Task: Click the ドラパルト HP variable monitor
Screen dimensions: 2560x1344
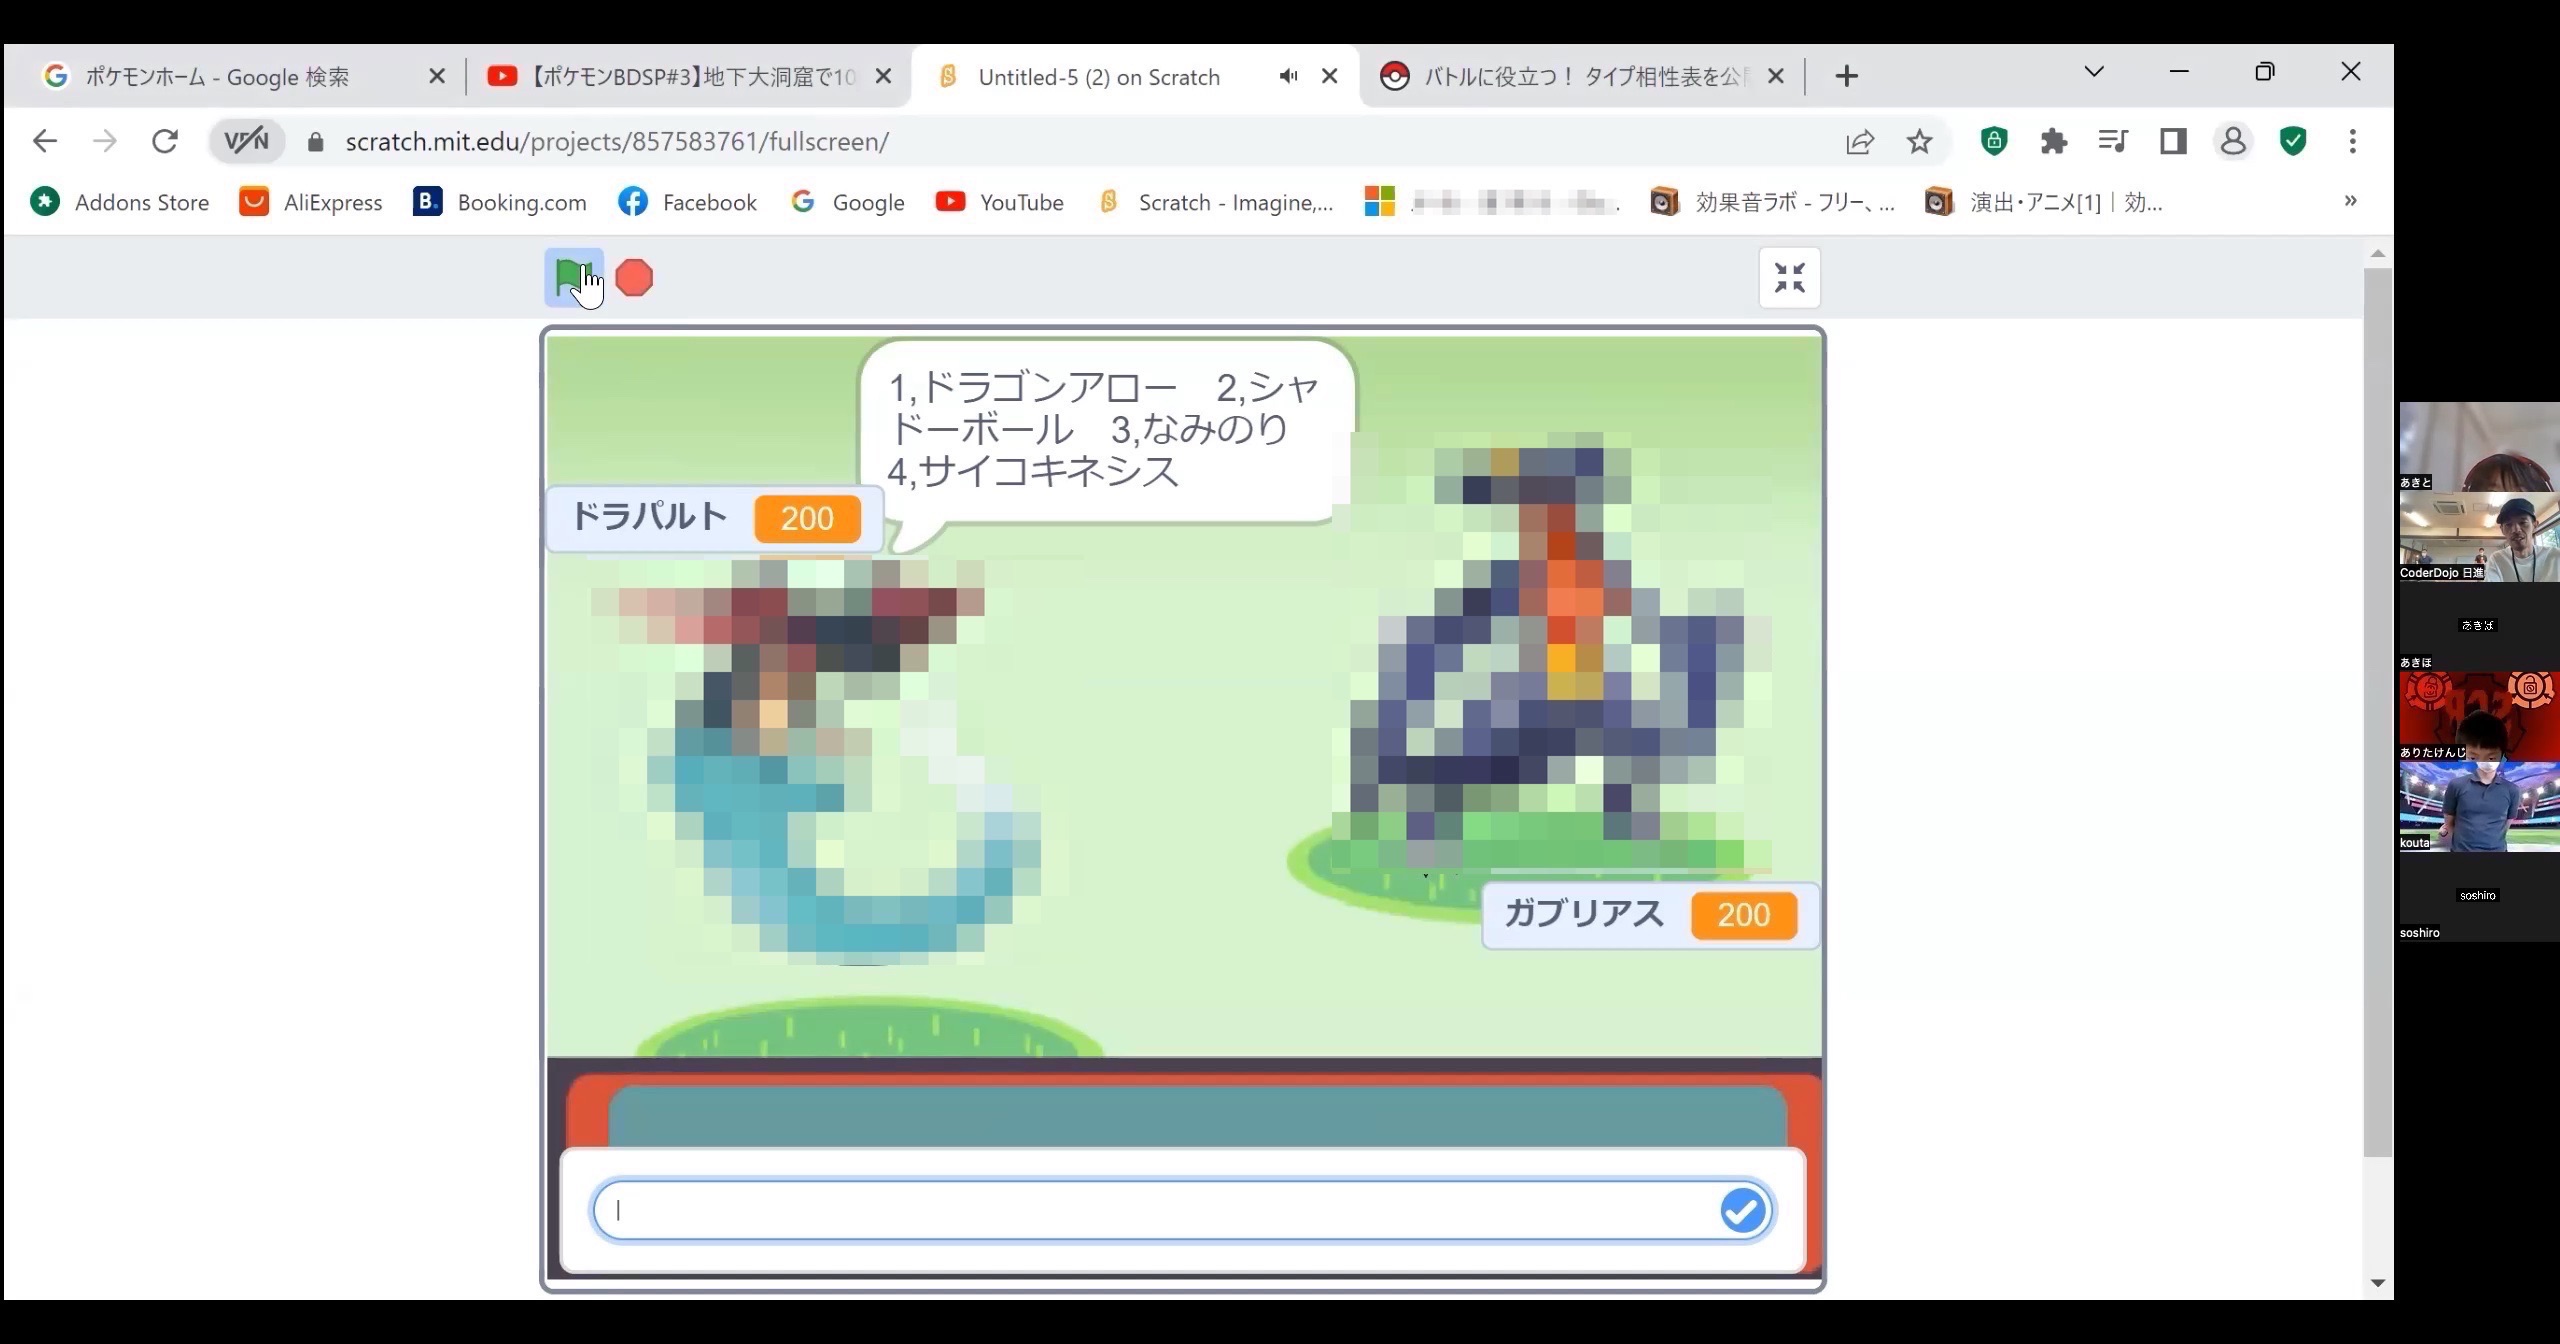Action: [715, 518]
